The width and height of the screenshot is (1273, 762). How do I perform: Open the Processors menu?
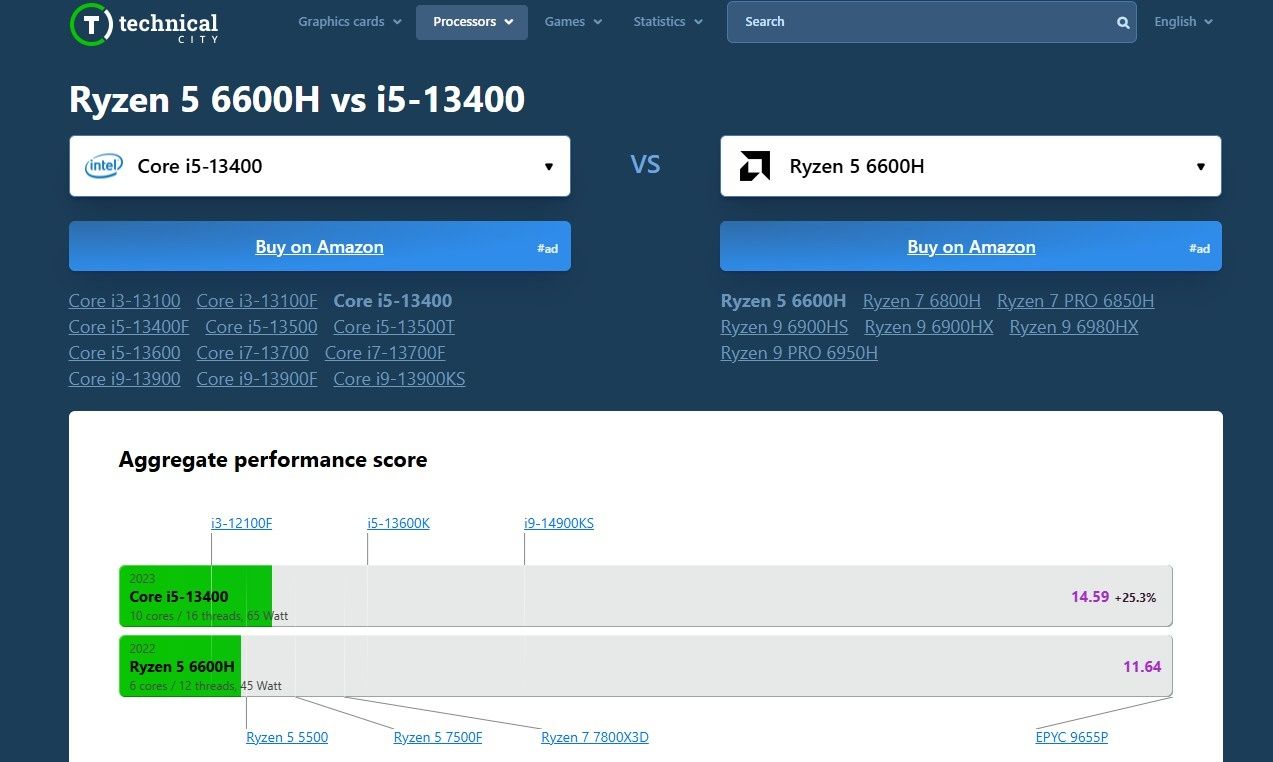[x=472, y=22]
